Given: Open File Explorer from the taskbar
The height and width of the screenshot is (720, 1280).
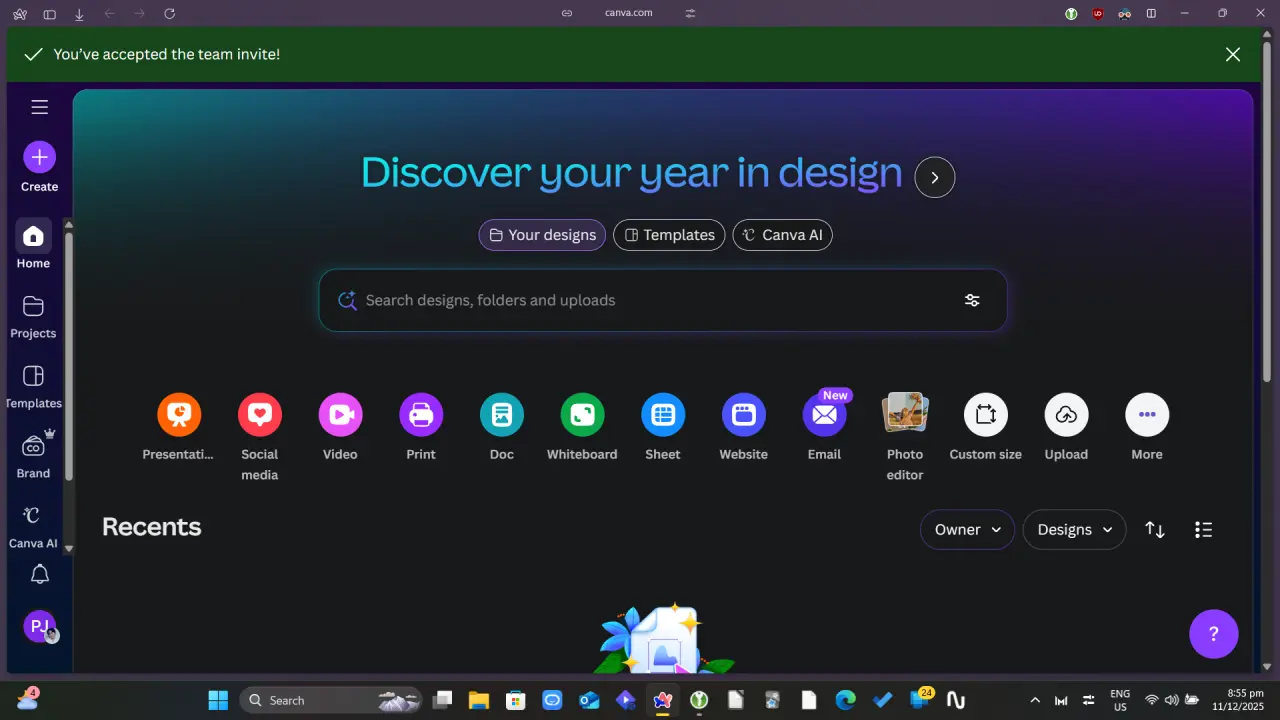Looking at the screenshot, I should (x=479, y=700).
